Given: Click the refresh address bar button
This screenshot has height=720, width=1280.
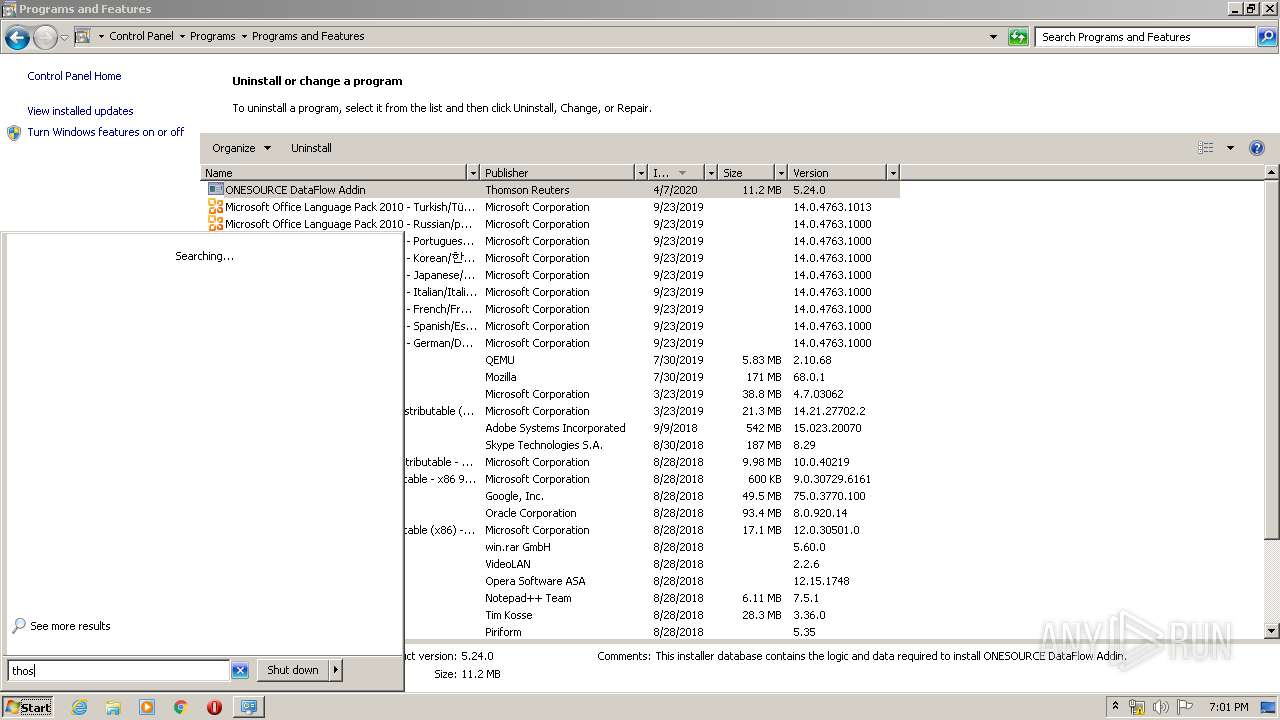Looking at the screenshot, I should (x=1018, y=37).
